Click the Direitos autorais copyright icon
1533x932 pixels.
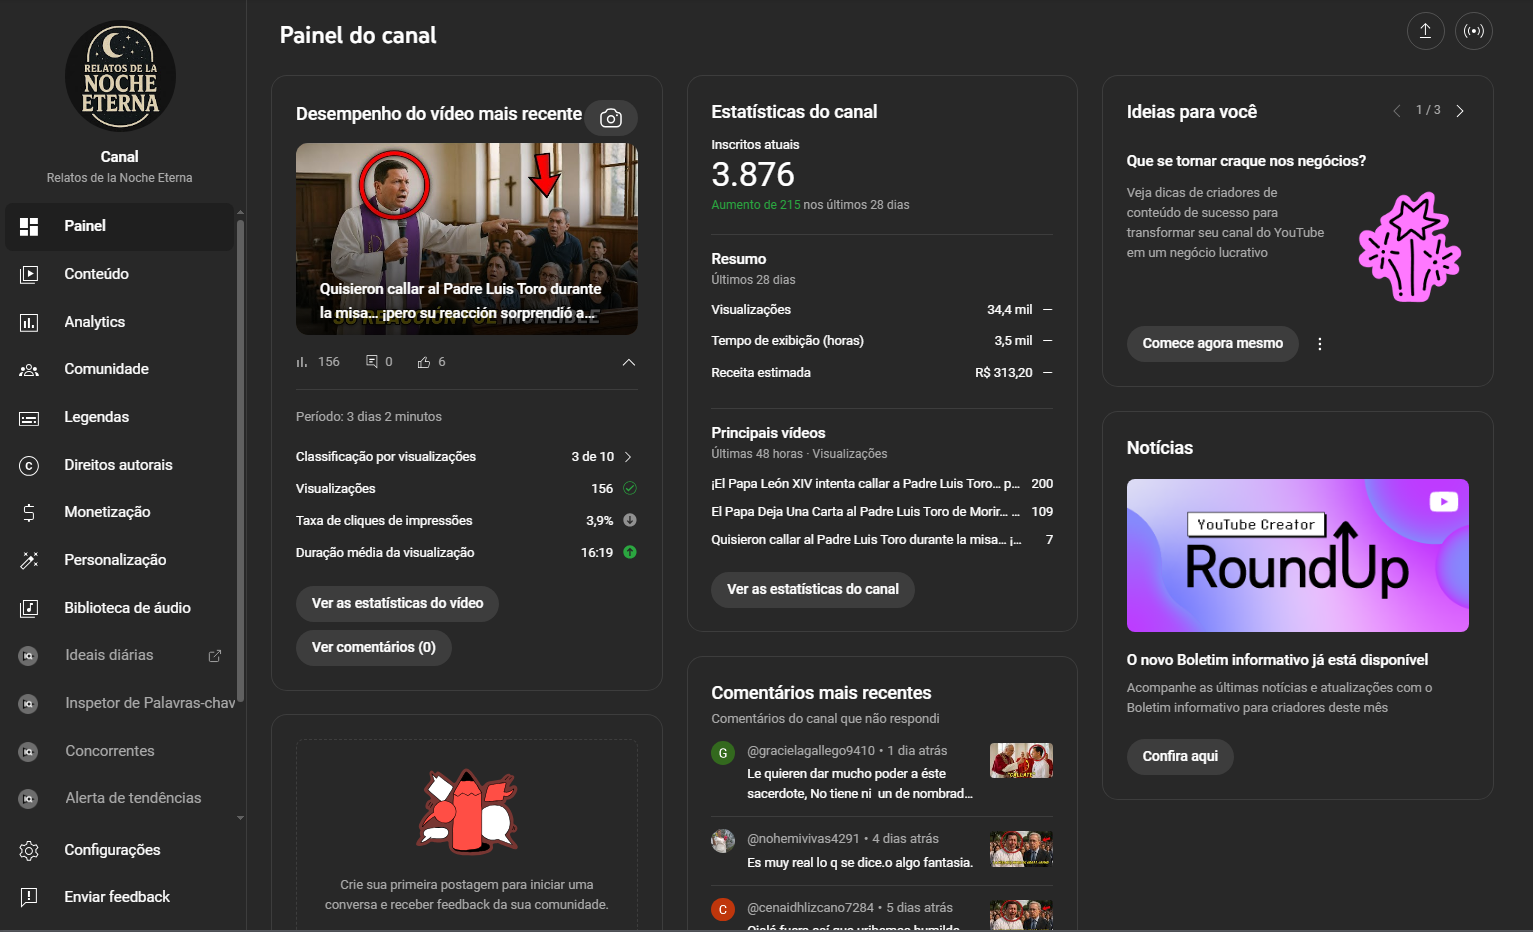click(29, 465)
